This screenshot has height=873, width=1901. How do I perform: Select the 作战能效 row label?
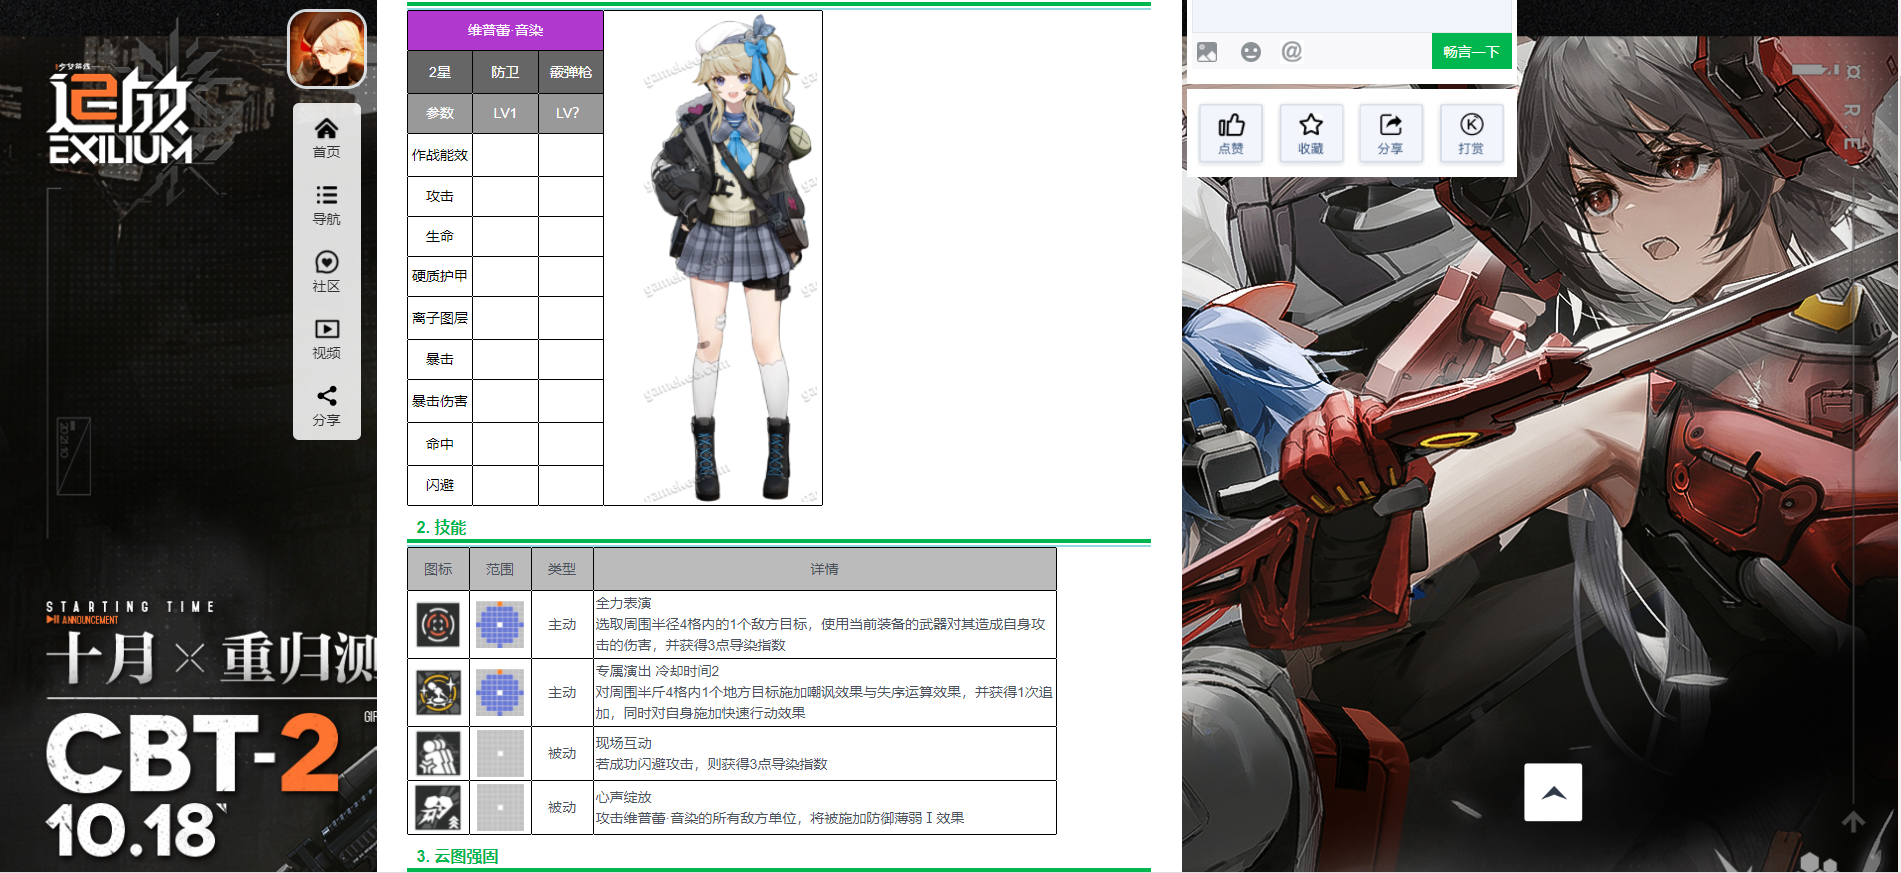coord(440,155)
